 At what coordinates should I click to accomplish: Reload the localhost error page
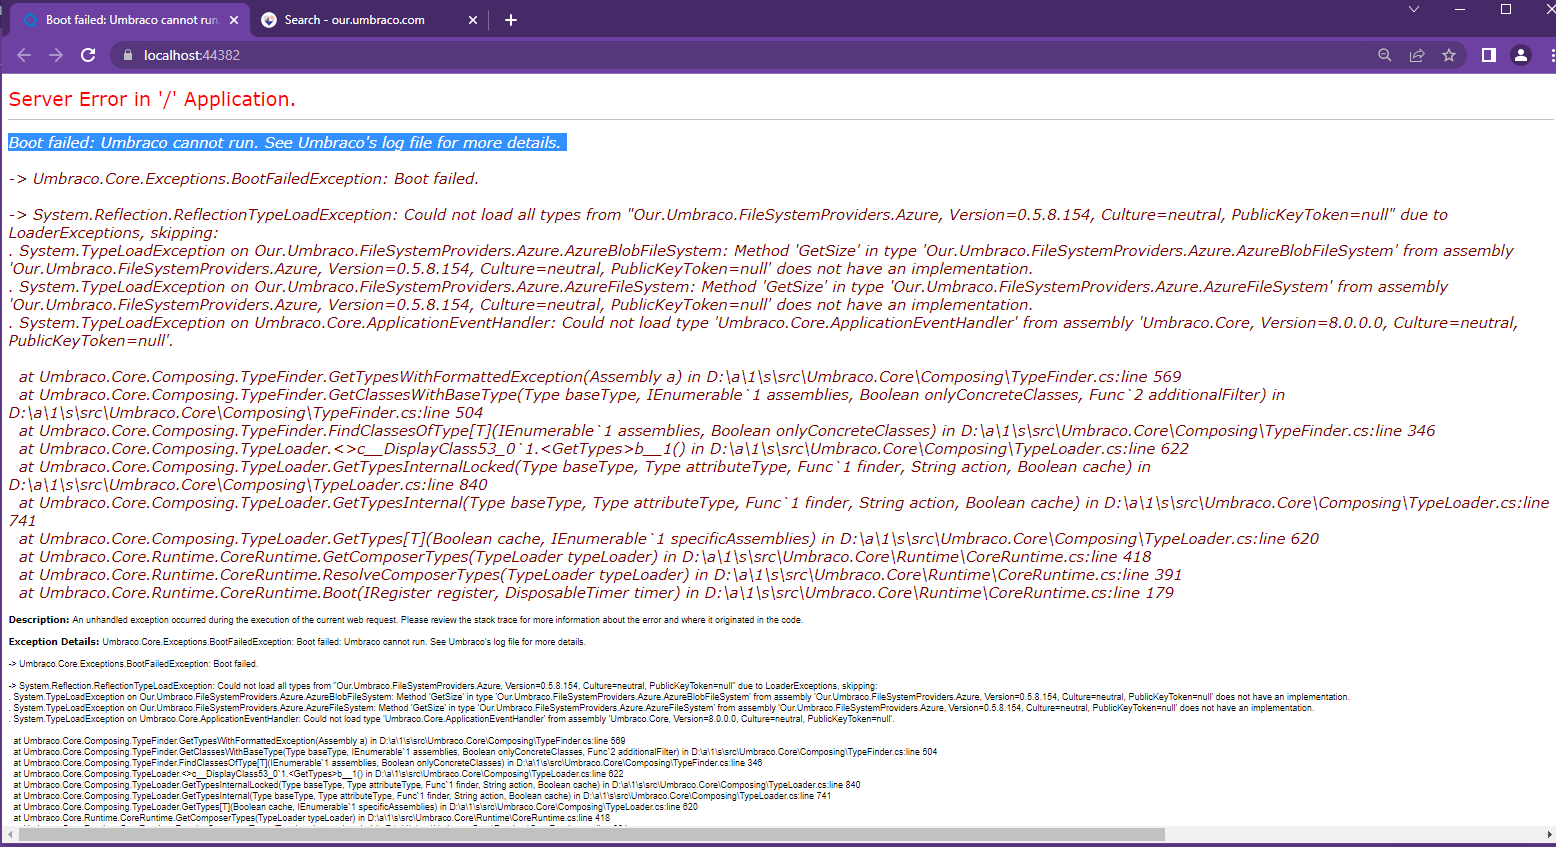tap(88, 55)
